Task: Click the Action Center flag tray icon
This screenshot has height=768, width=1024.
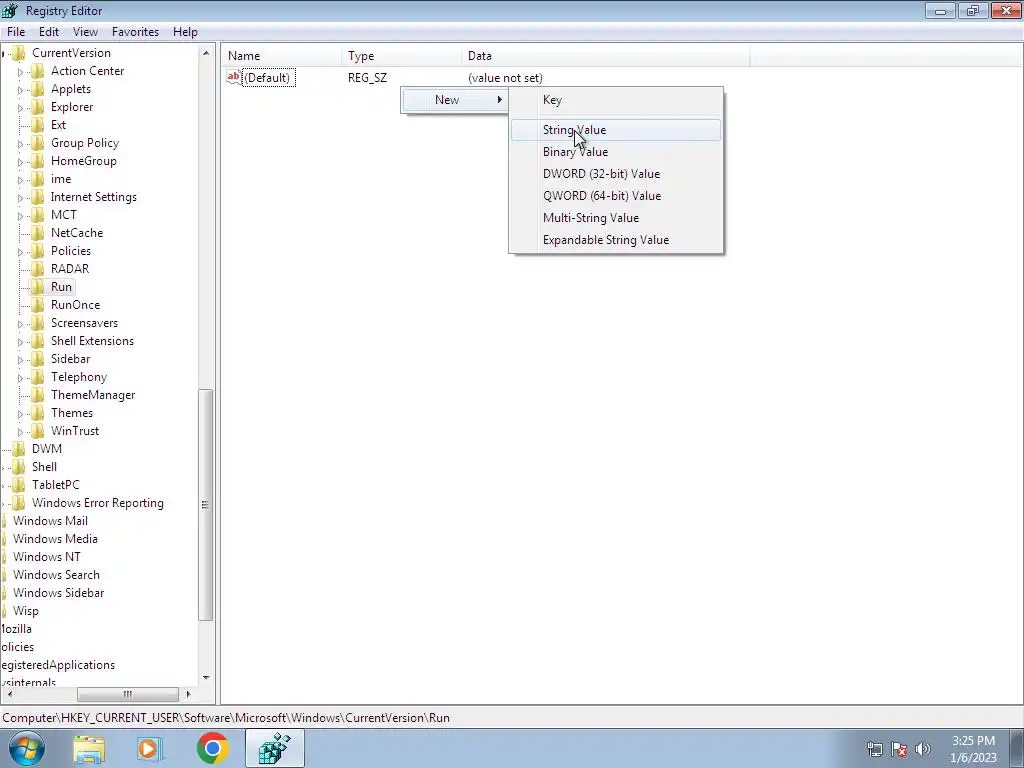Action: (899, 749)
